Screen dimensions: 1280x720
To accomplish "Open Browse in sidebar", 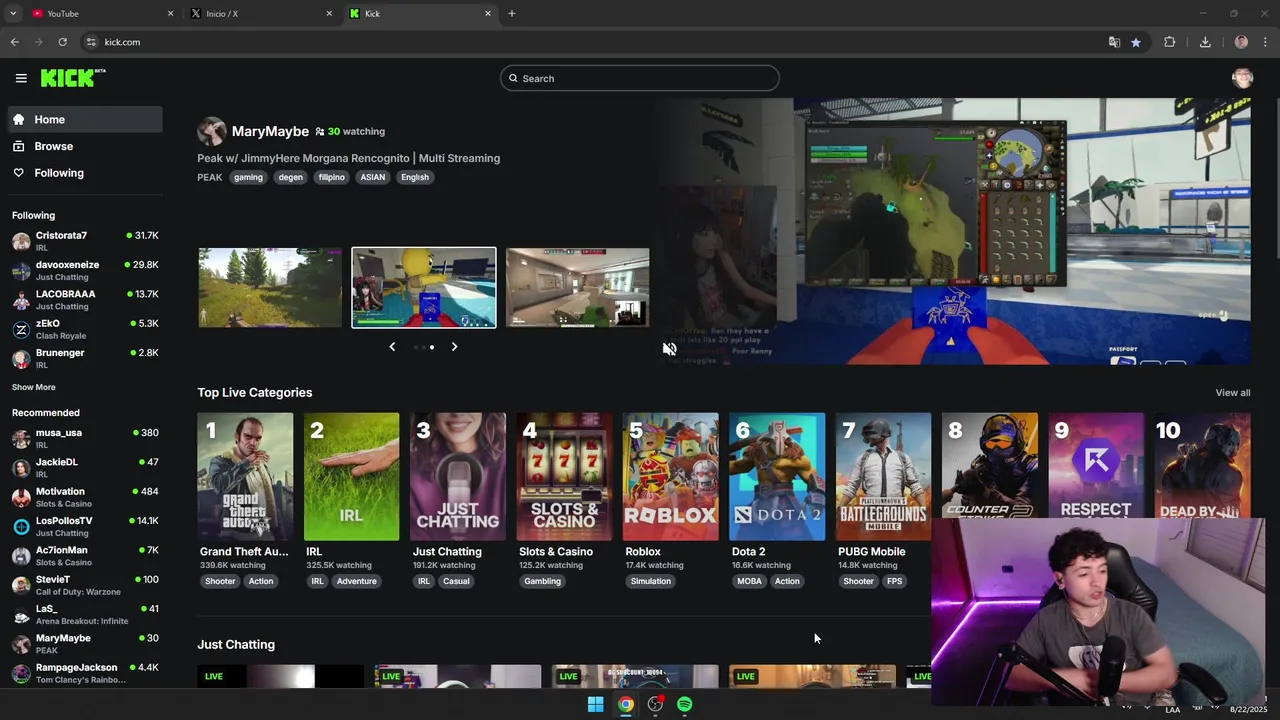I will point(85,146).
